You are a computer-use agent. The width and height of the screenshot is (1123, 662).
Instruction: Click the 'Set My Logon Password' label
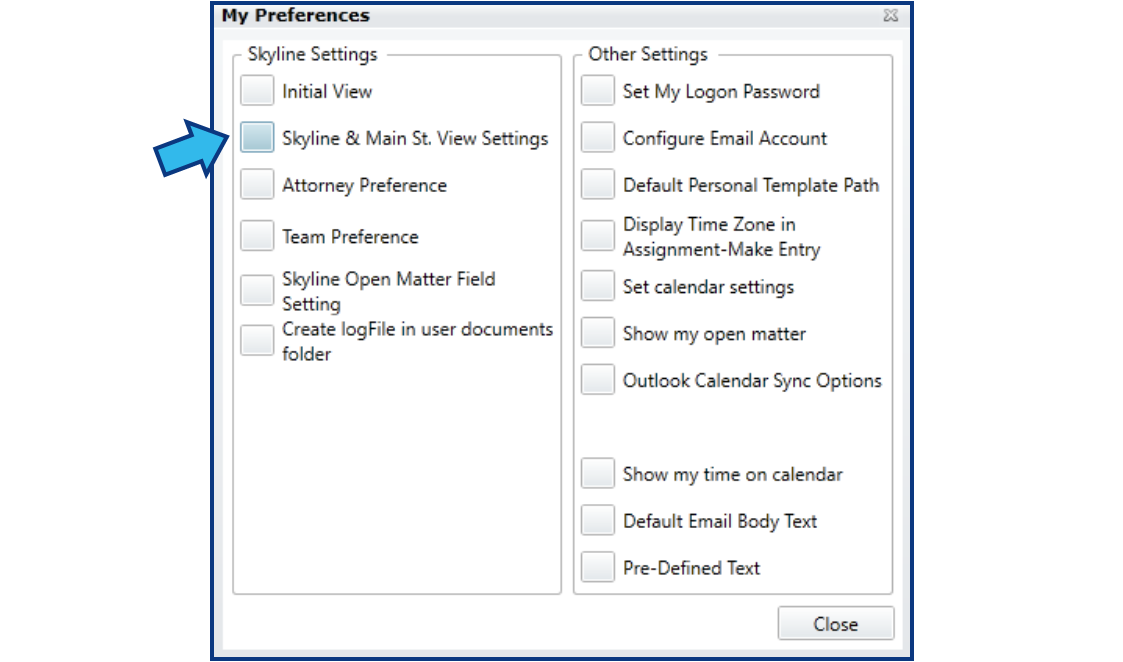(721, 92)
